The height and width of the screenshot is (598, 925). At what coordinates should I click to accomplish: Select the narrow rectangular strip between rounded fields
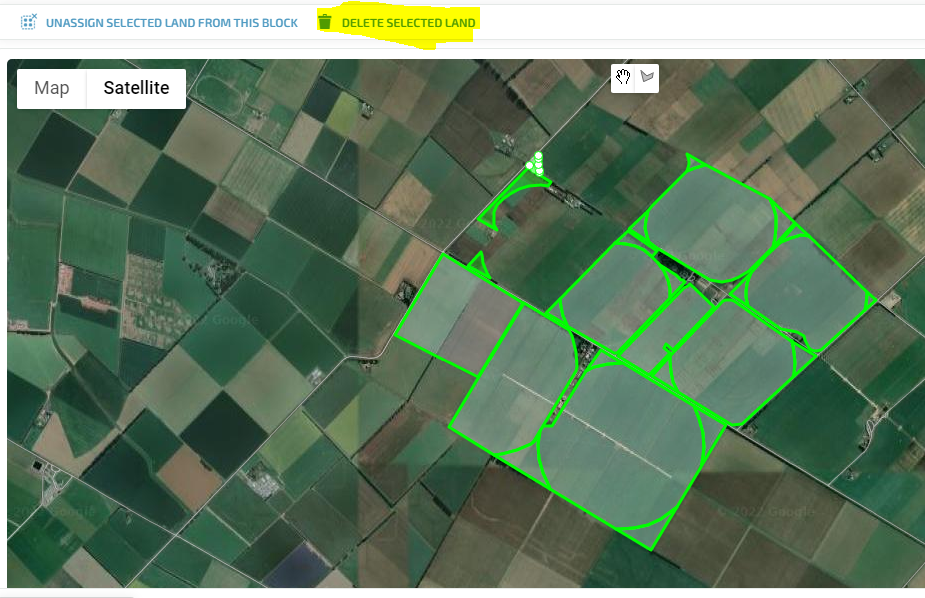(x=665, y=330)
